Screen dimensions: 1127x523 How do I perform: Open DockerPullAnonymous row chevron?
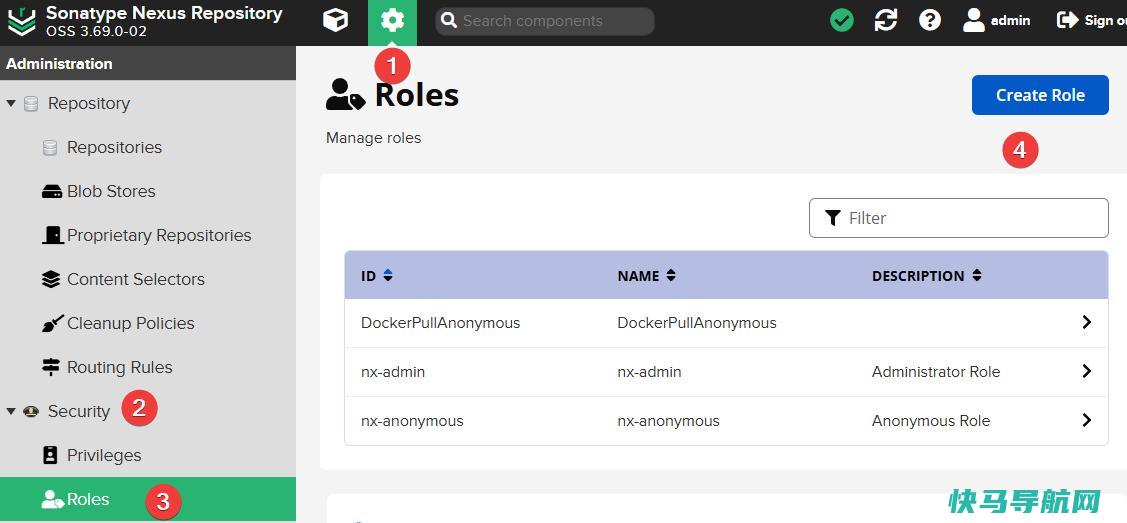click(x=1086, y=323)
